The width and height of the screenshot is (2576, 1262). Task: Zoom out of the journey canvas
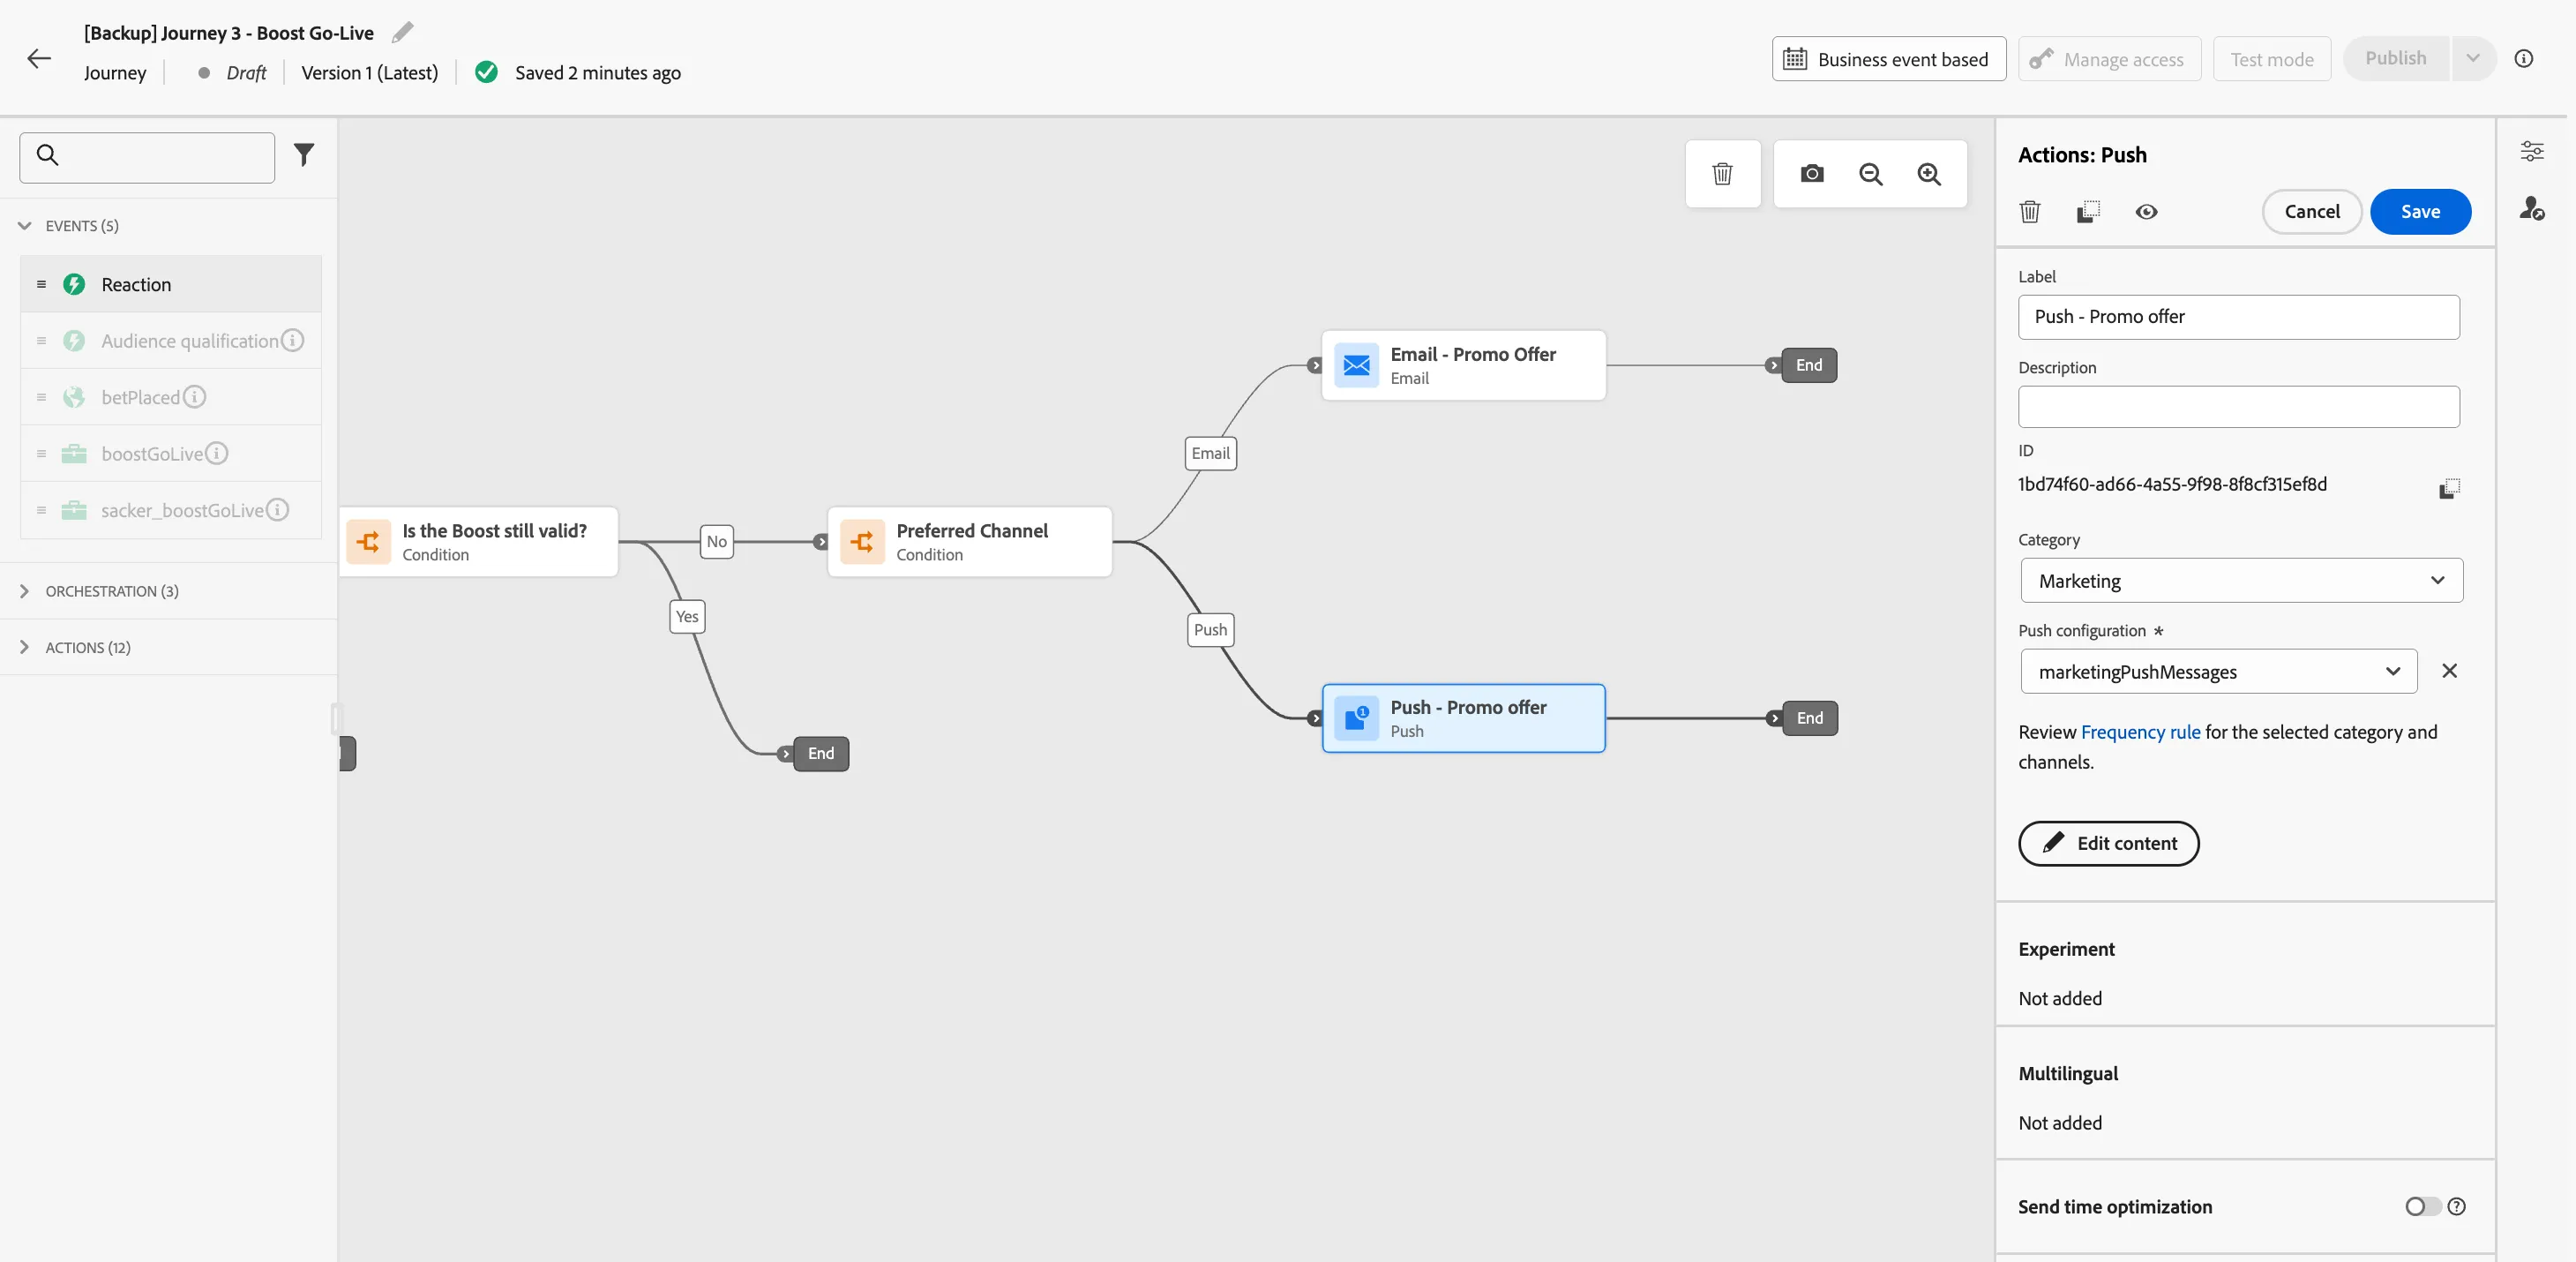[x=1870, y=174]
